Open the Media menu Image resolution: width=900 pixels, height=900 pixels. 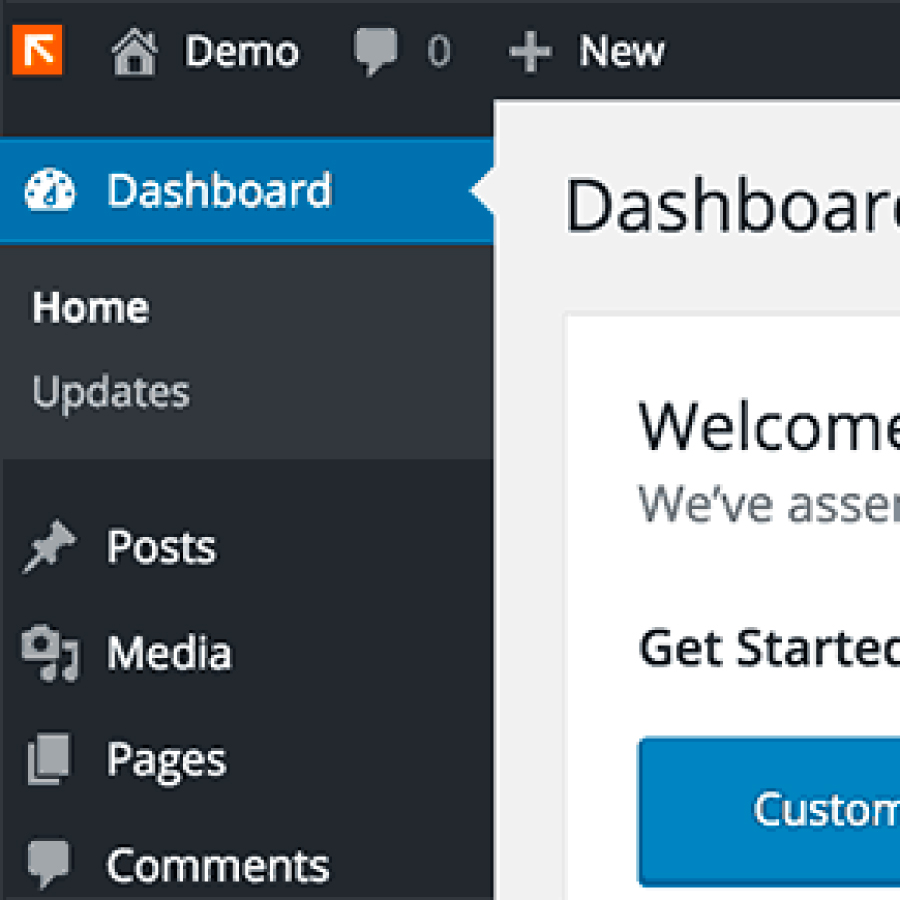pyautogui.click(x=169, y=653)
